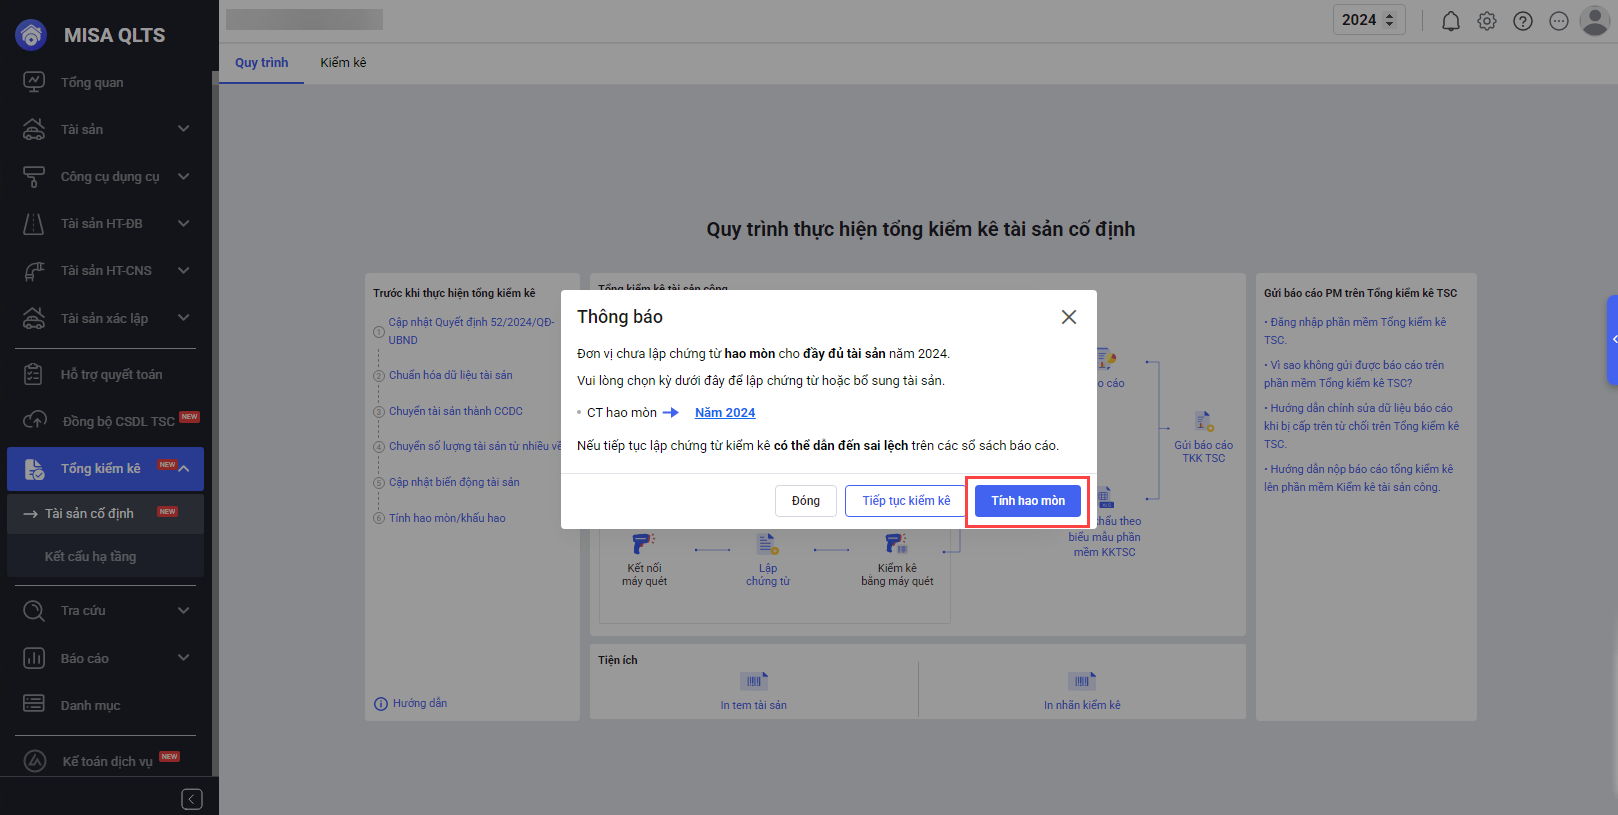Open Hướng dẫn nộp báo cáo tổng kiểm kê link
Image resolution: width=1618 pixels, height=815 pixels.
pos(1359,478)
